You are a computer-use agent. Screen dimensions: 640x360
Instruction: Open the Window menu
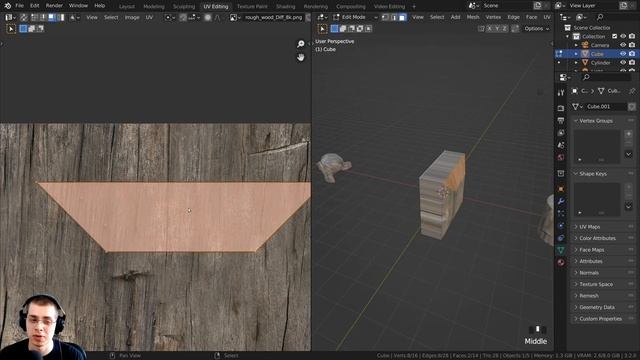(x=78, y=6)
